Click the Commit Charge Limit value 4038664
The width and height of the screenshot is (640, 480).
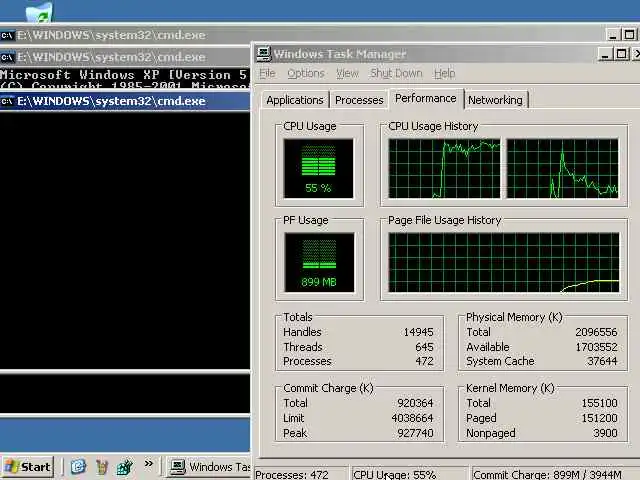coord(412,418)
